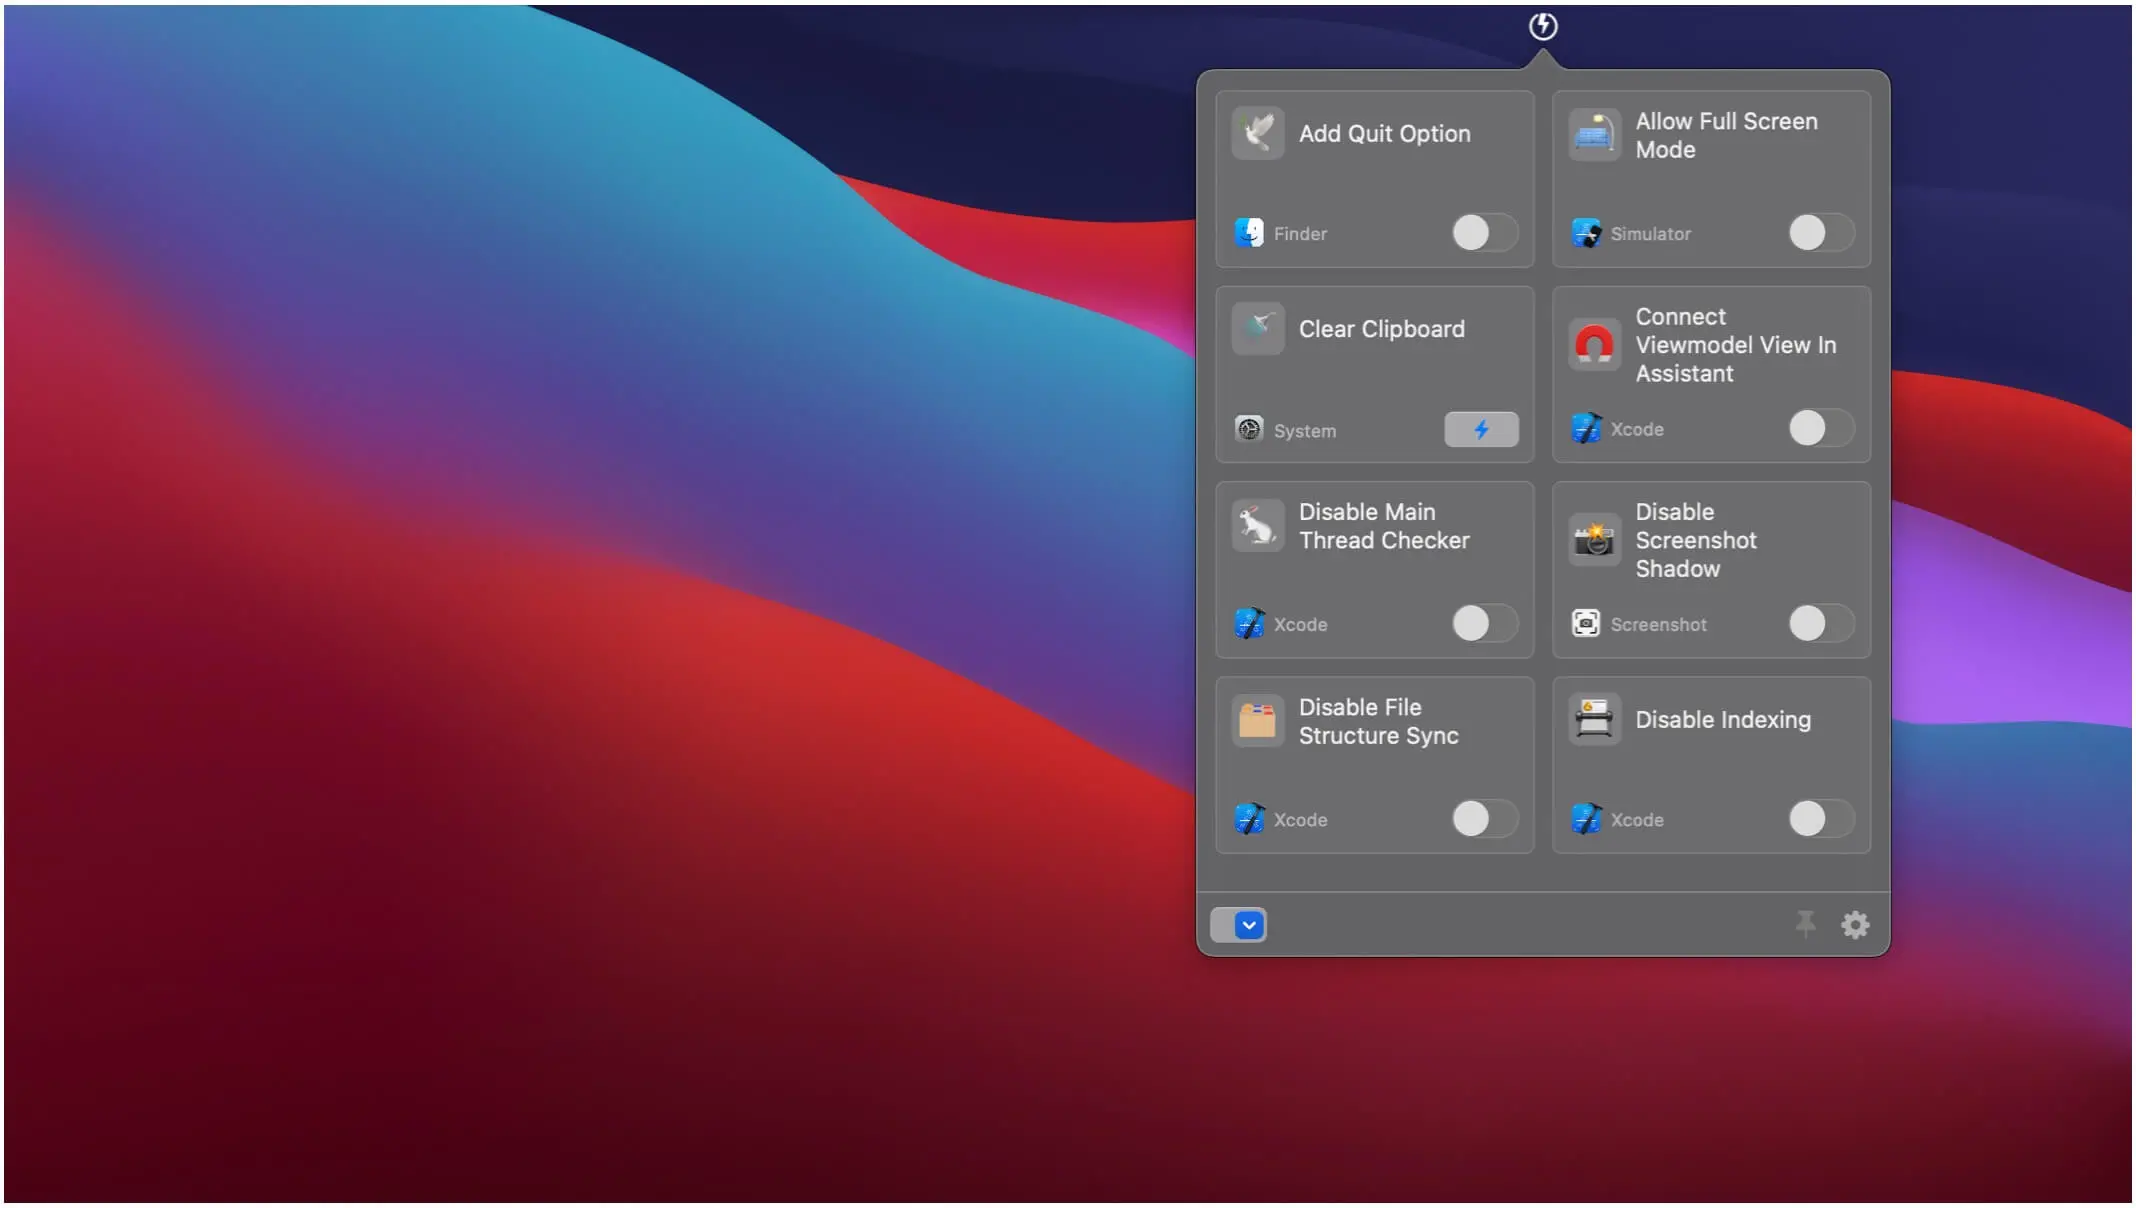Click Xcode icon under Connect Viewmodel View

(1586, 428)
